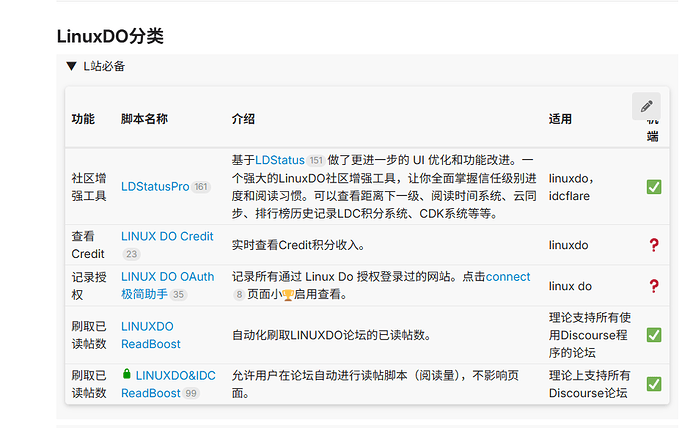Click the pencil edit icon on the table
The height and width of the screenshot is (428, 690).
pos(646,106)
